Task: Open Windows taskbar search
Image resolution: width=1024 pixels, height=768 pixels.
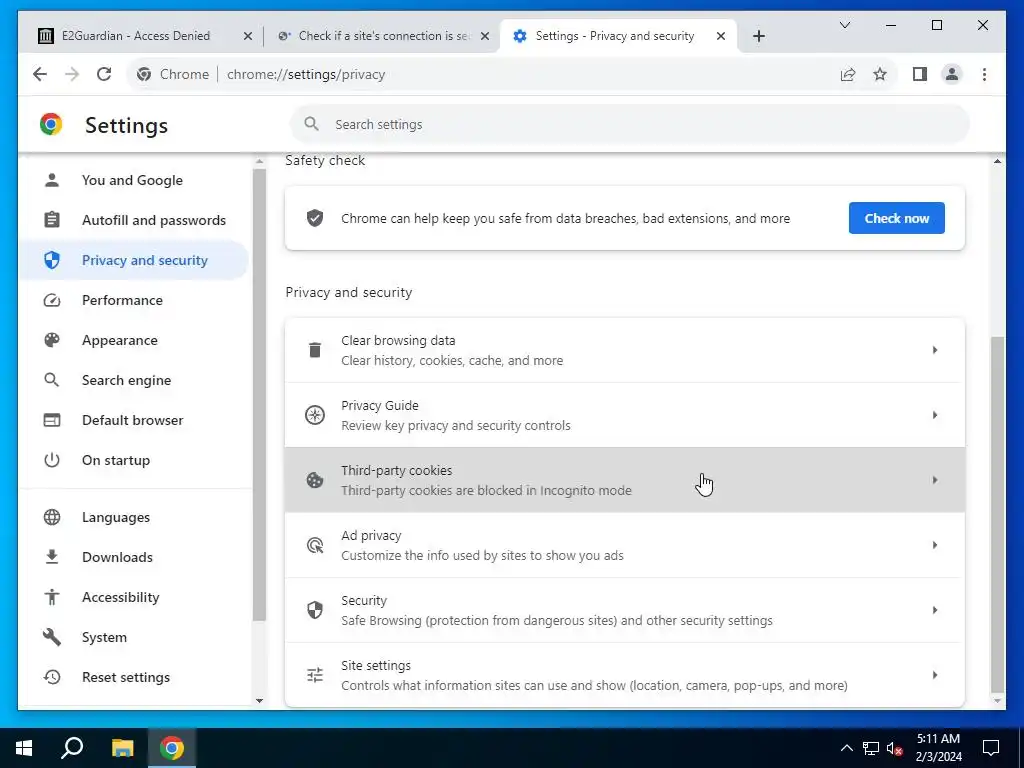Action: tap(72, 748)
